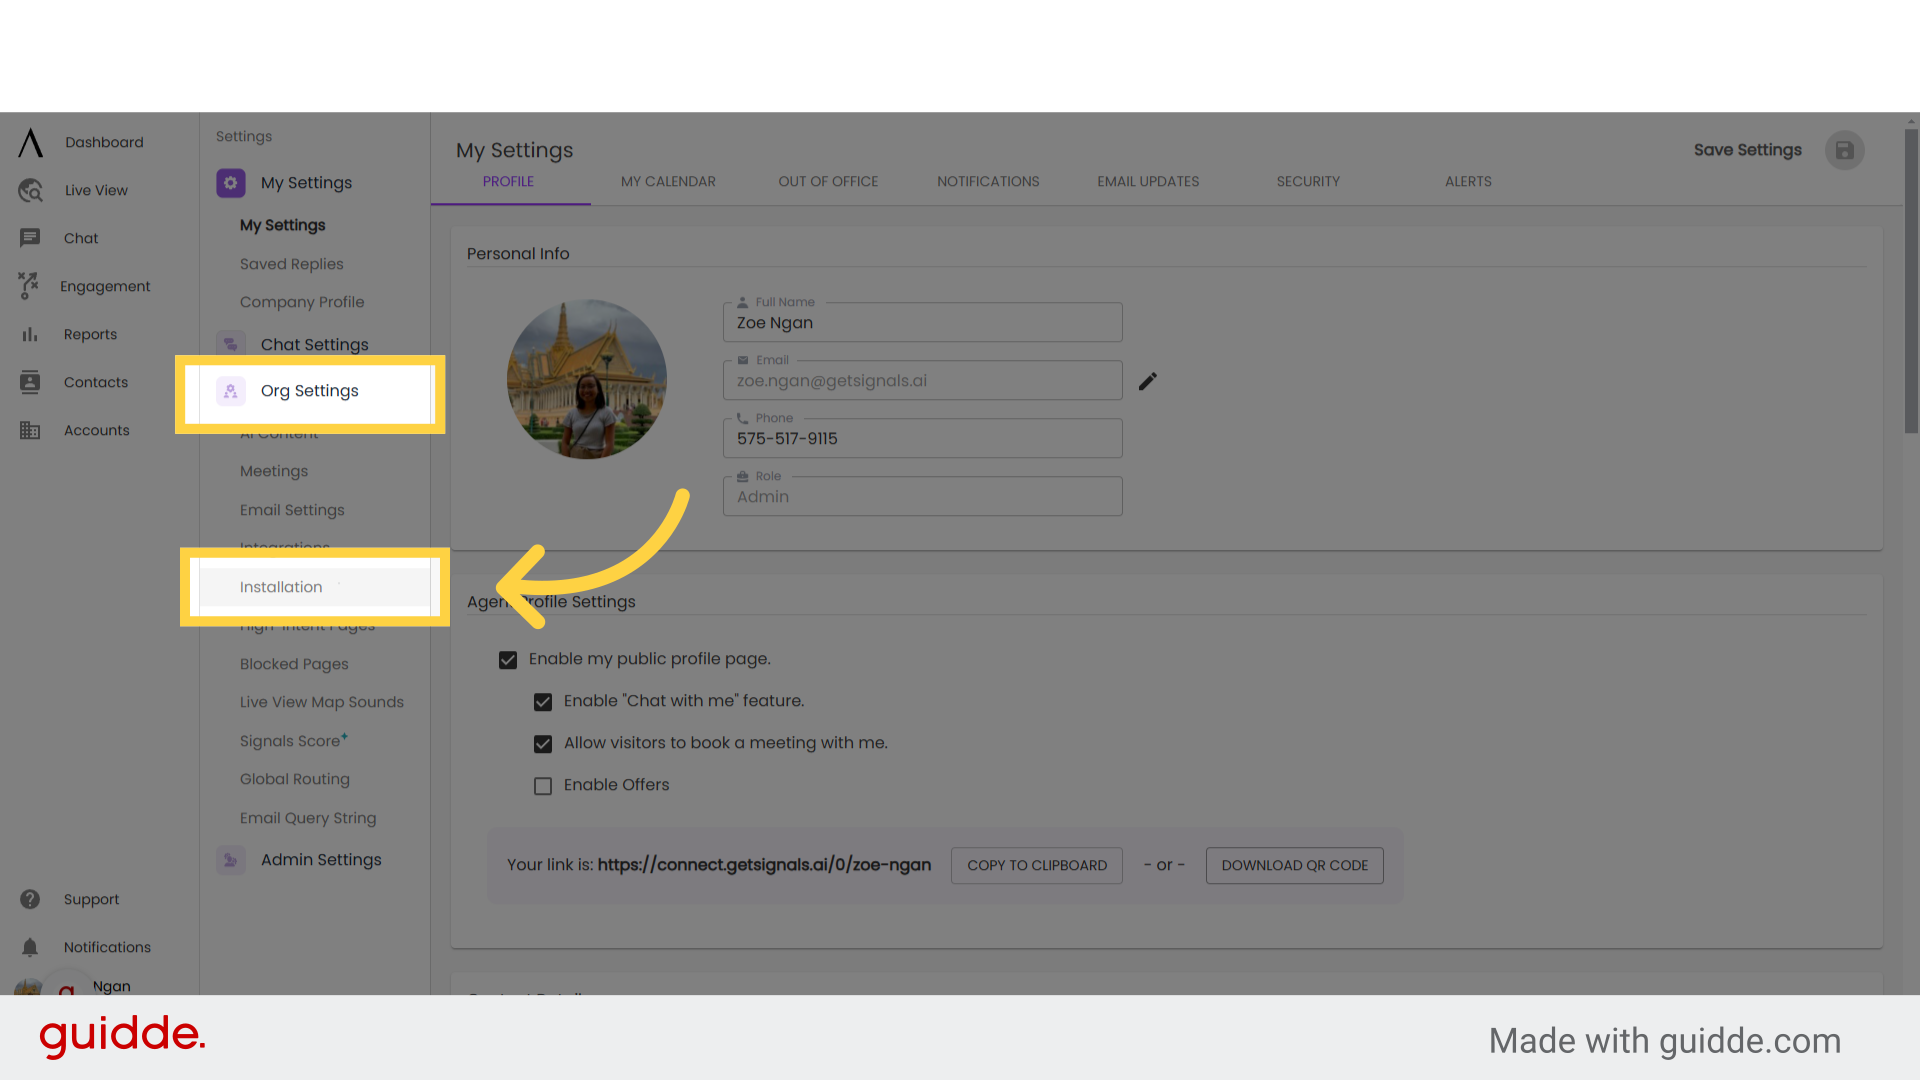
Task: Click the profile photo thumbnail
Action: coord(587,380)
